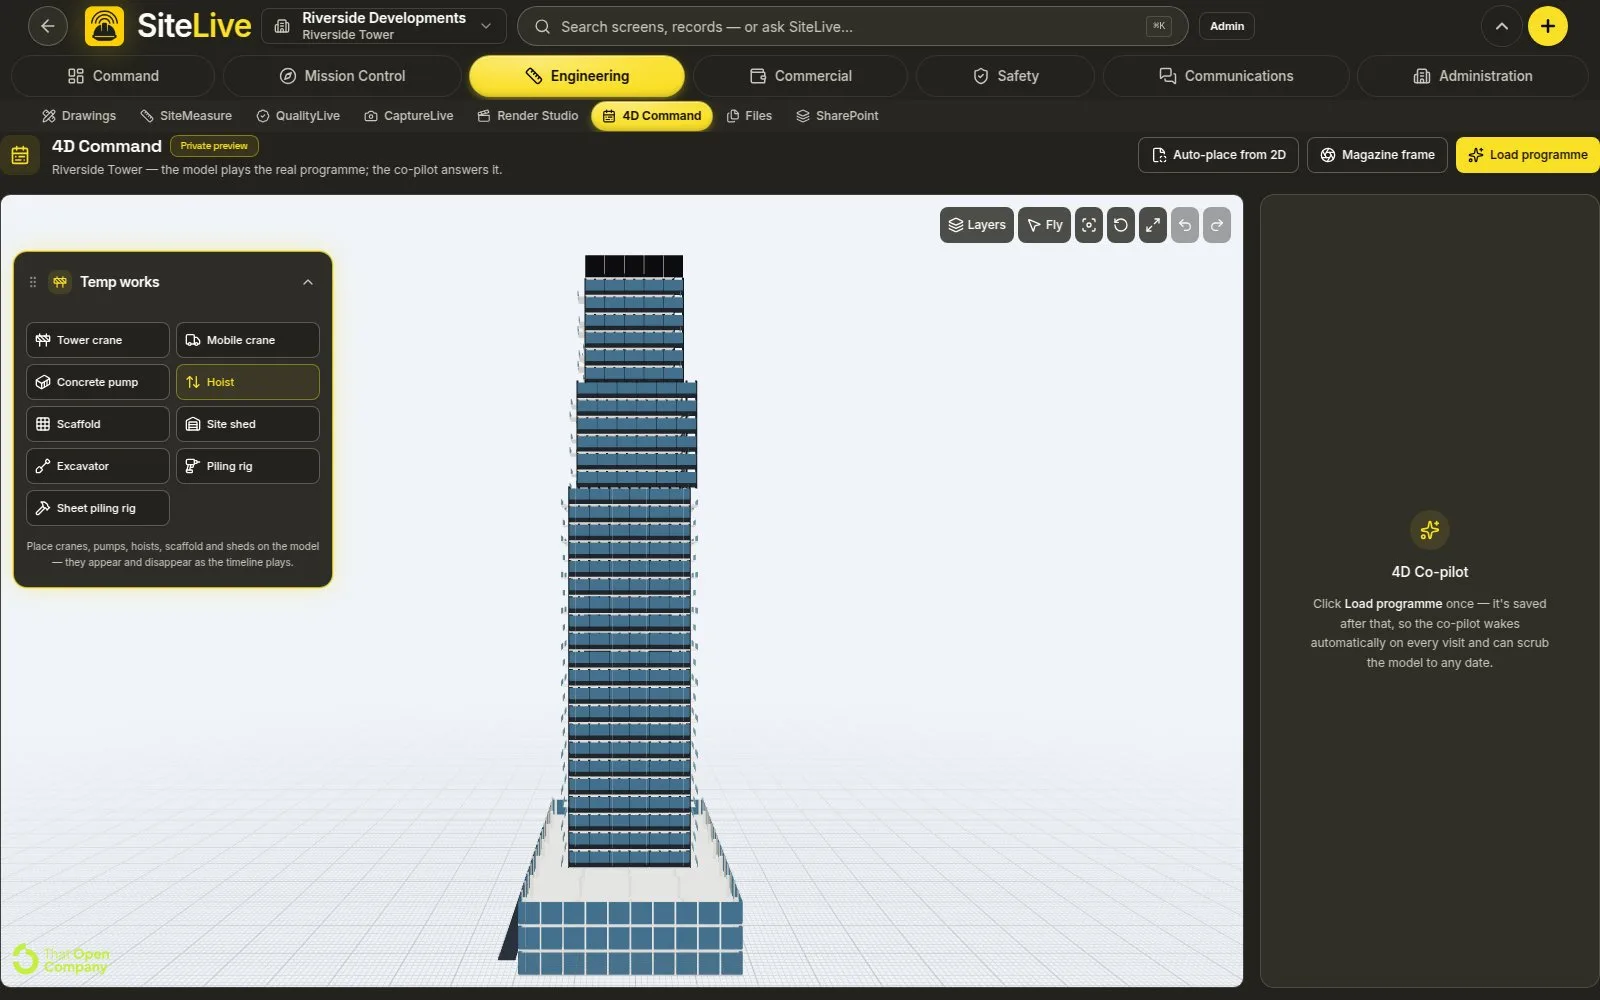
Task: Select the 4D Command sub-tab
Action: [x=652, y=116]
